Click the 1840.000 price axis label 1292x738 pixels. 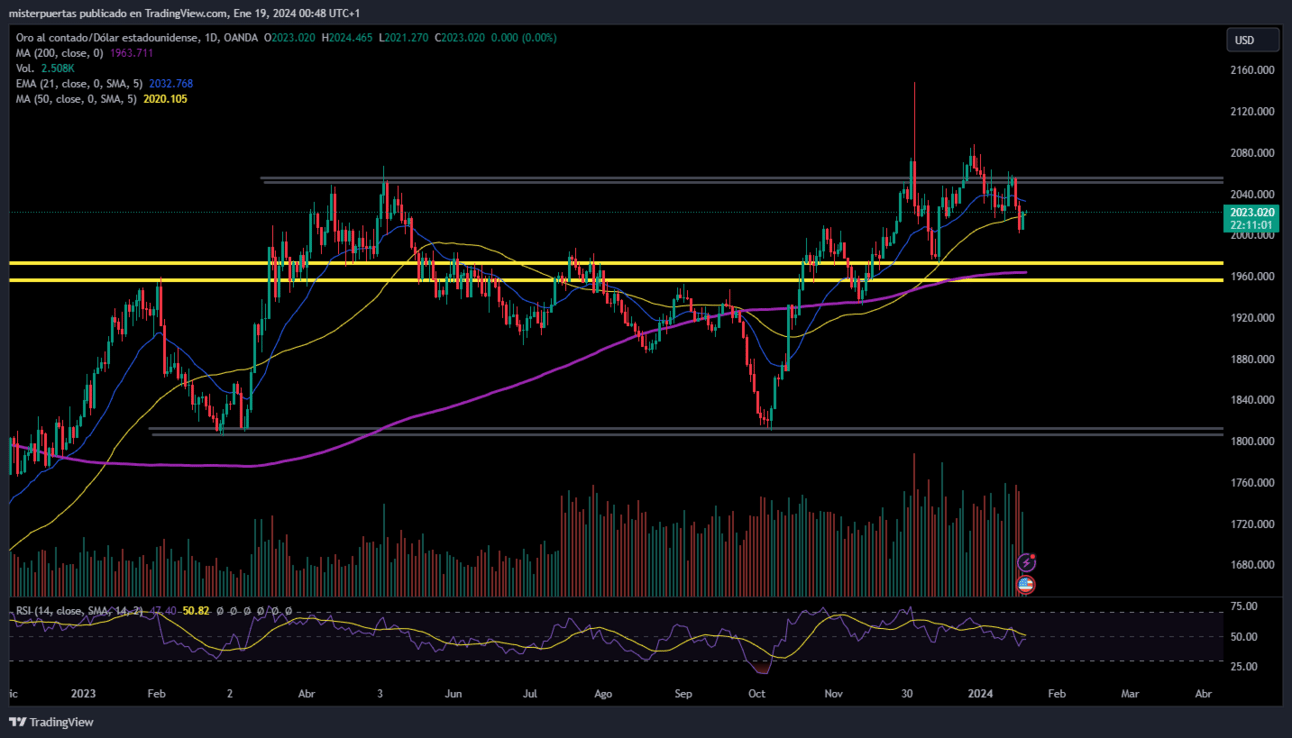coord(1252,400)
